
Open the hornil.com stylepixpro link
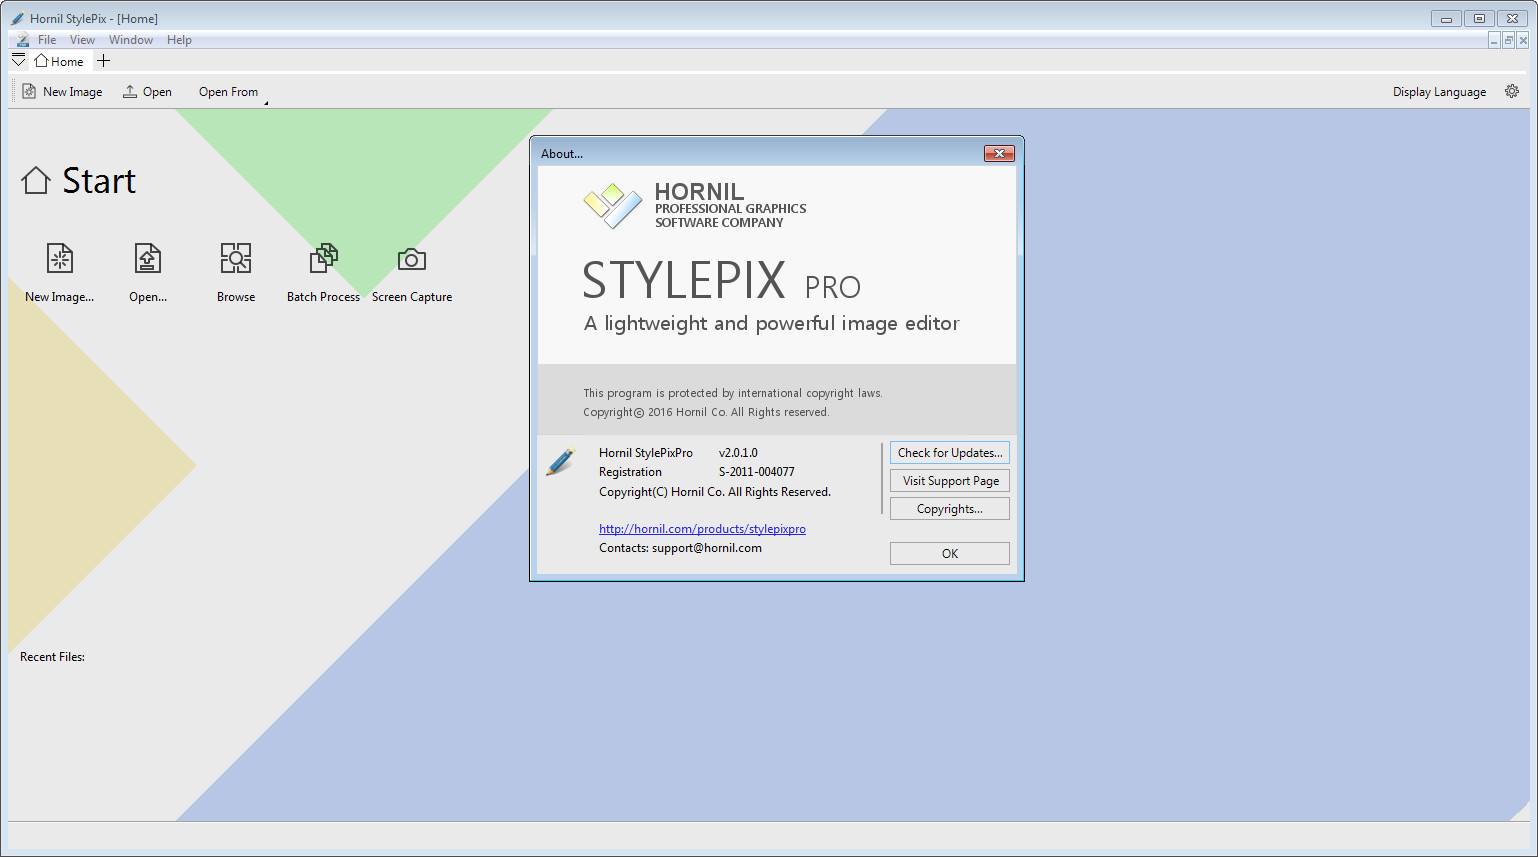coord(702,529)
